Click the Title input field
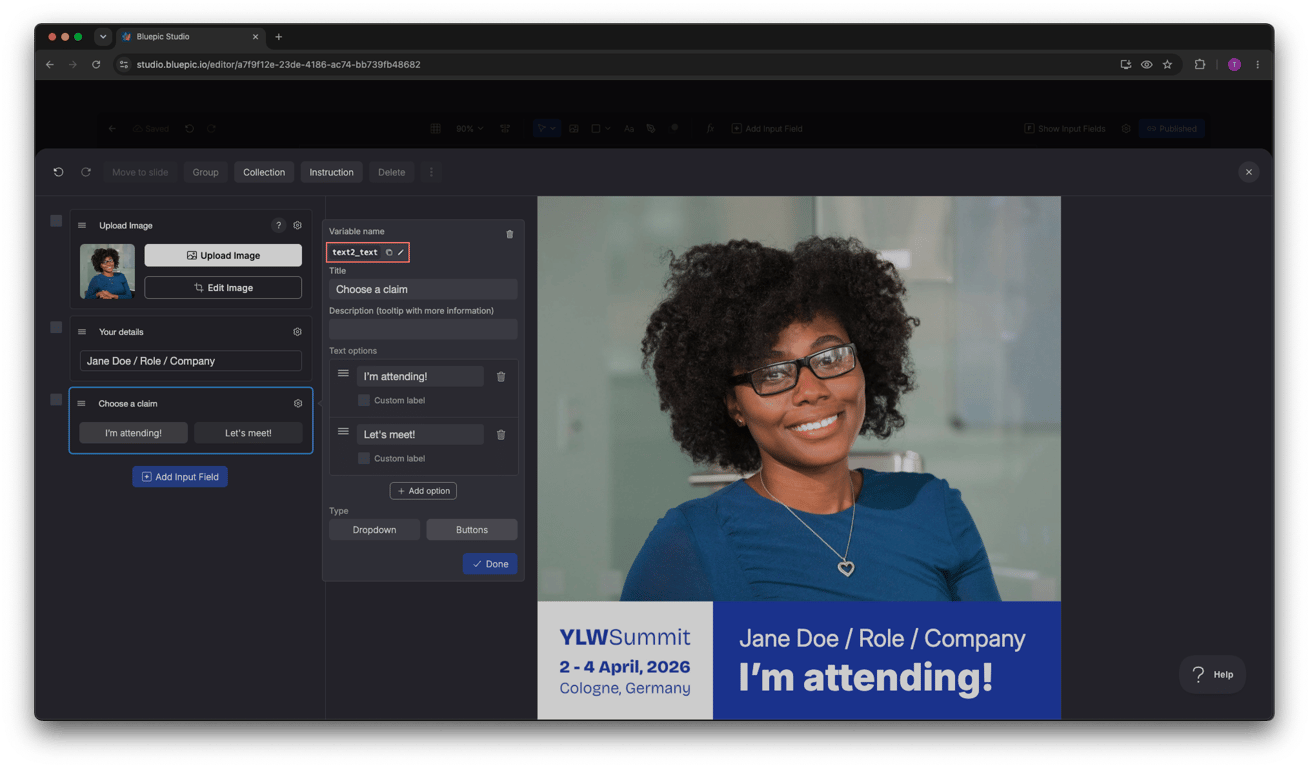Screen dimensions: 1310x768 click(x=423, y=289)
